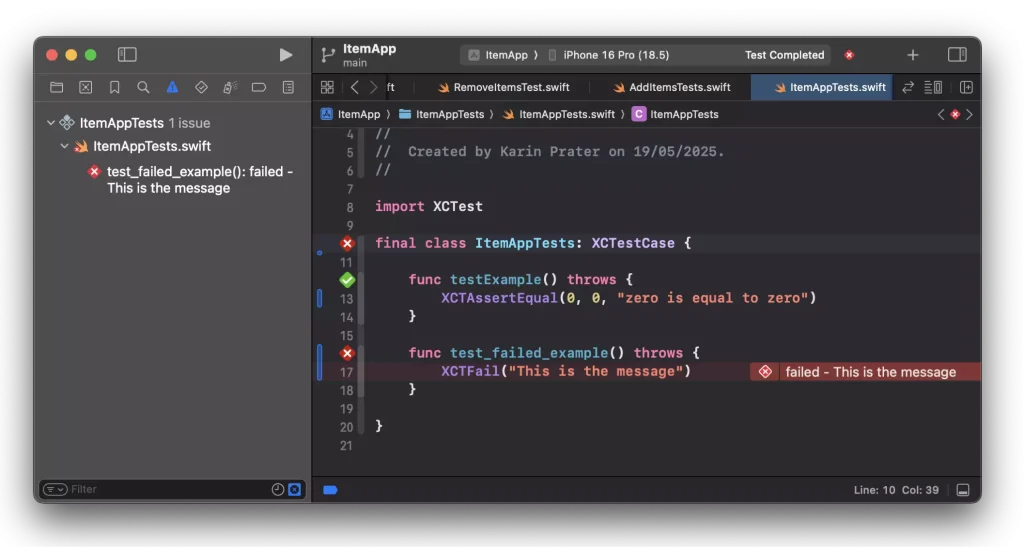
Task: Collapse the ItemAppTests.swift tree node
Action: click(65, 146)
